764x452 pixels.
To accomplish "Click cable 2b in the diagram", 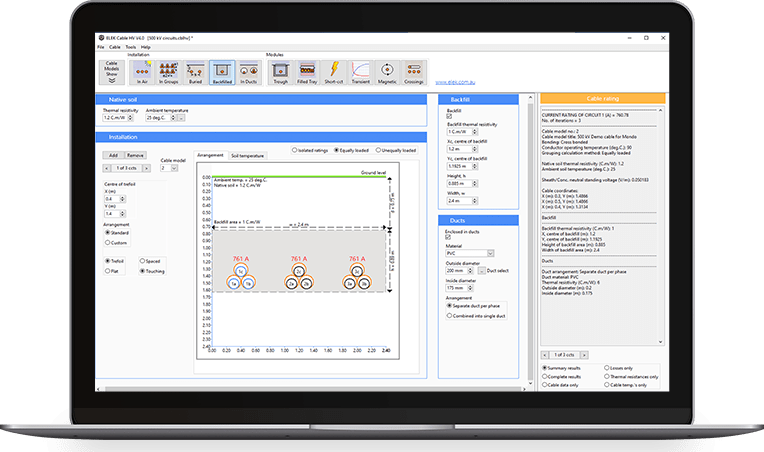I will tap(306, 283).
